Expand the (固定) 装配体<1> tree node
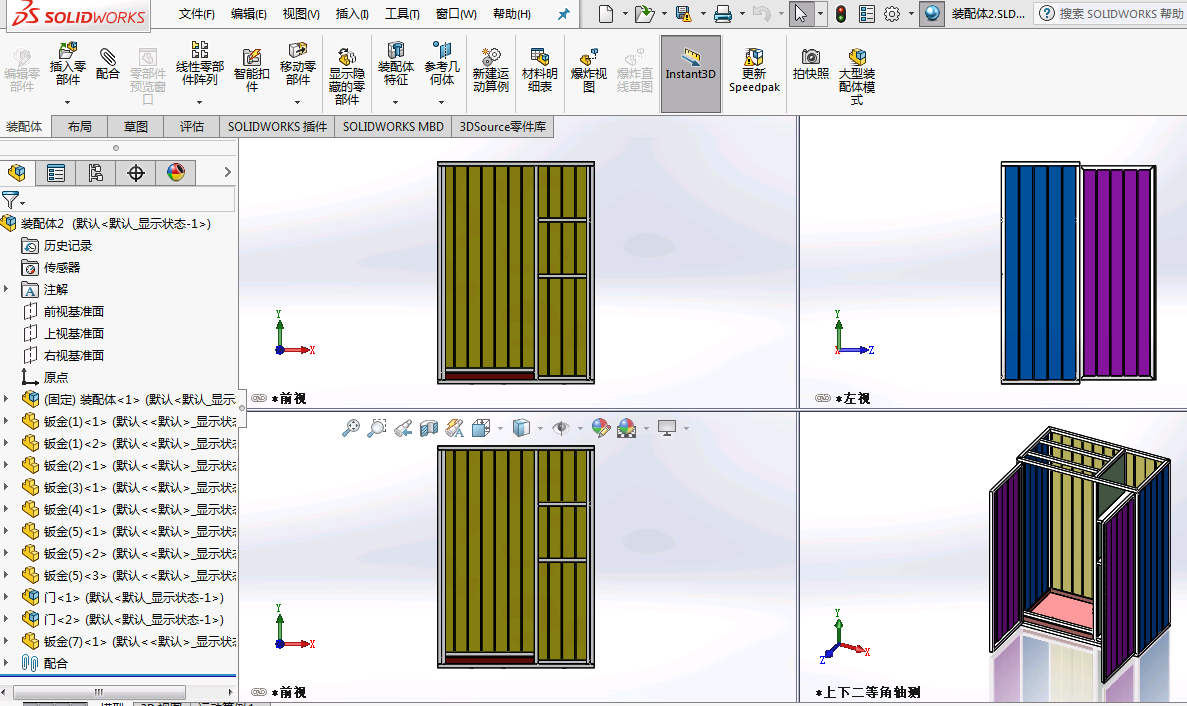The width and height of the screenshot is (1187, 706). point(6,399)
